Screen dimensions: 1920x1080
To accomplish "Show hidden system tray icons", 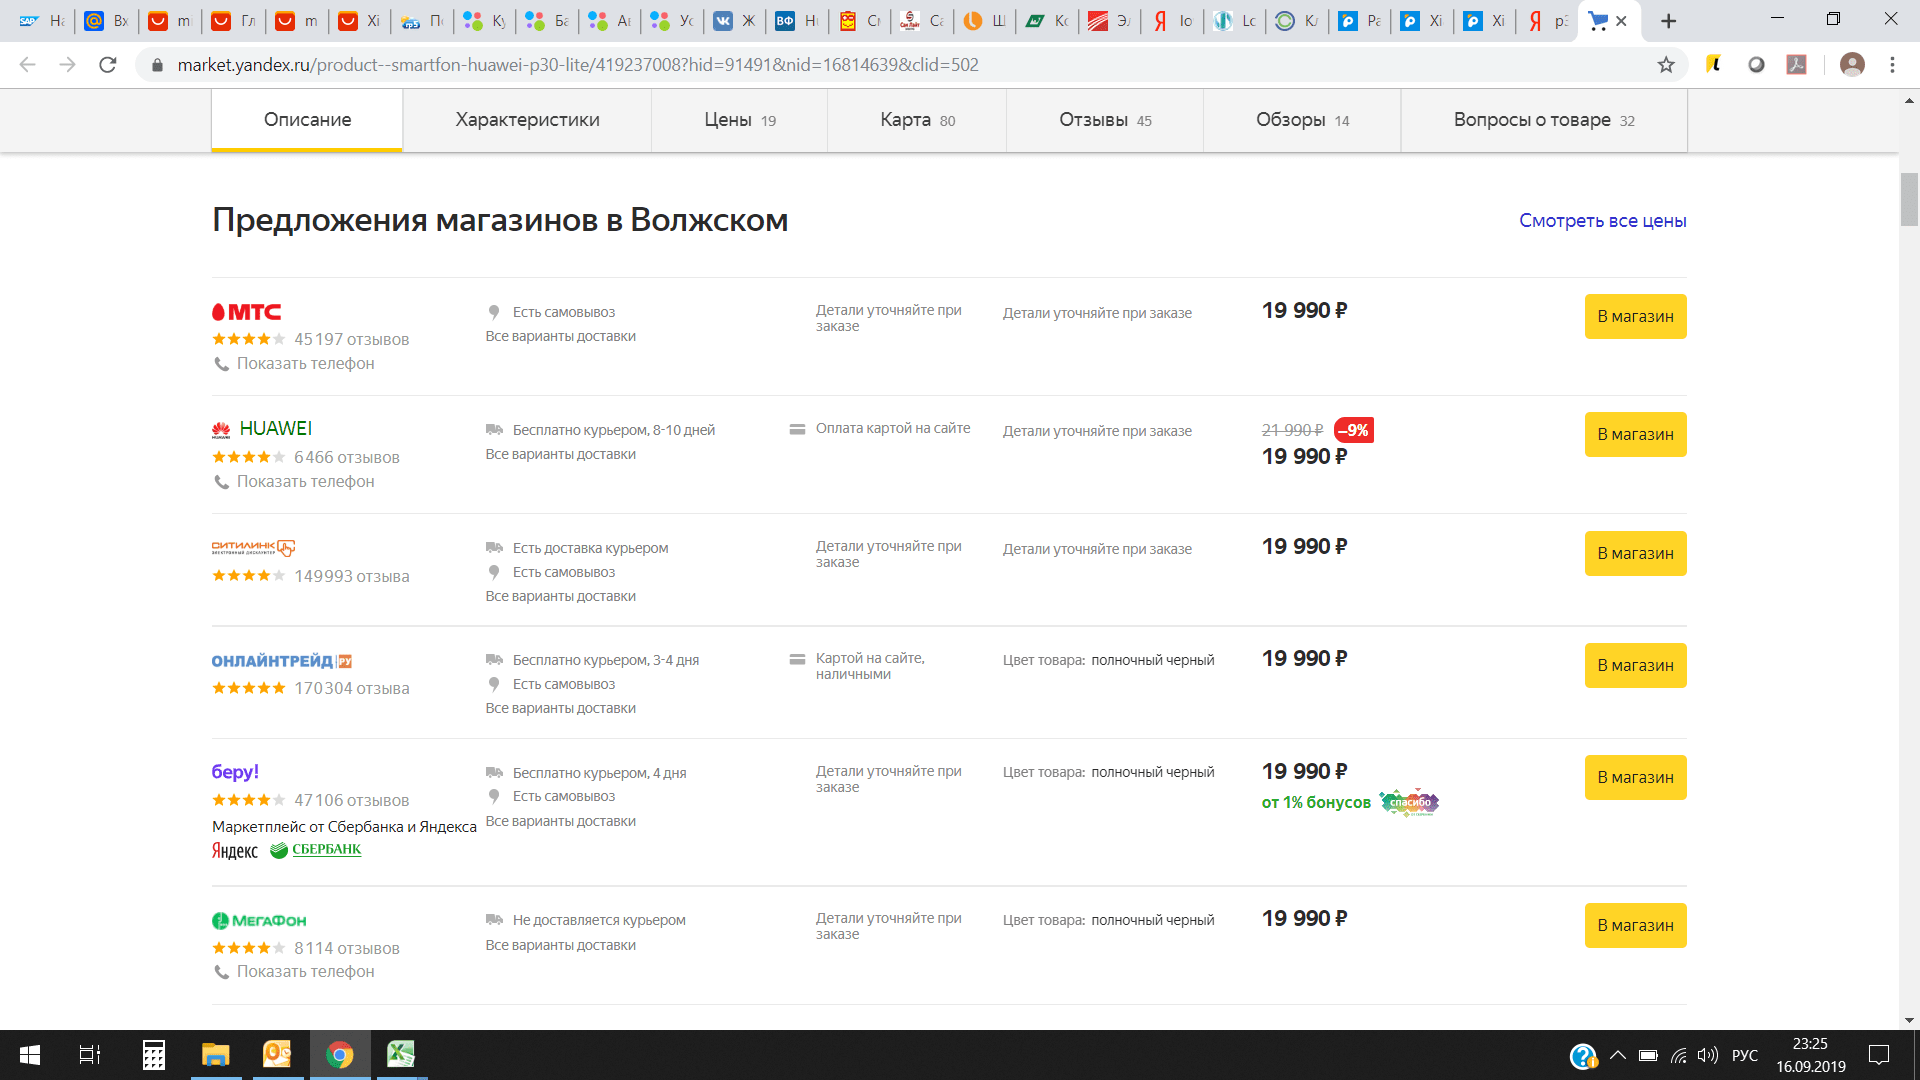I will [1617, 1055].
